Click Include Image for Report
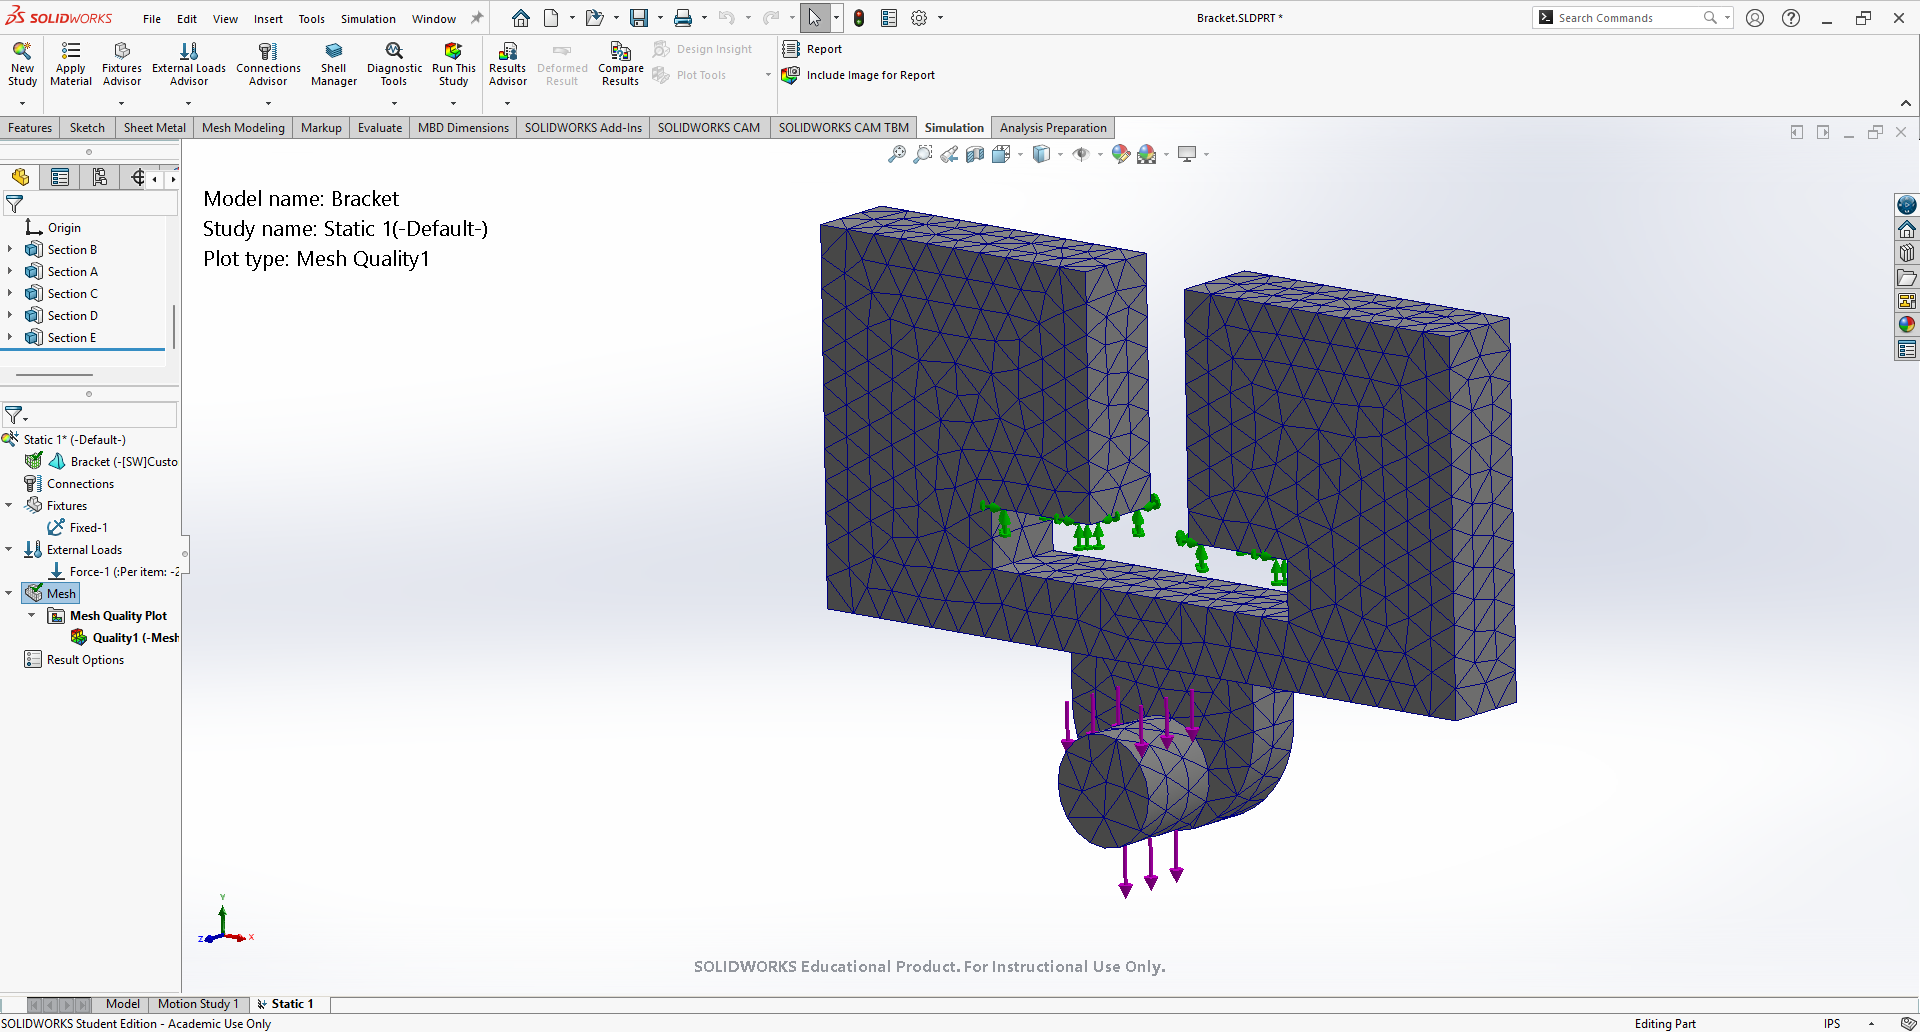The width and height of the screenshot is (1920, 1032). [x=859, y=75]
